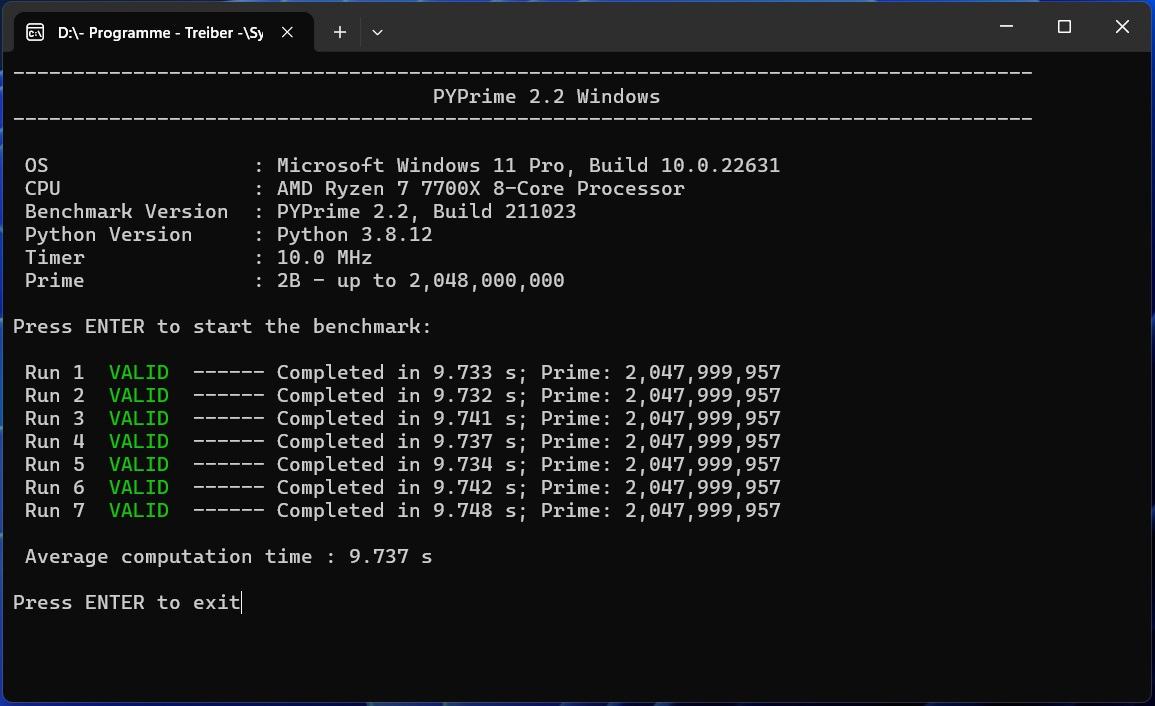Click the green VALID status of Run 6
1155x706 pixels.
click(138, 487)
